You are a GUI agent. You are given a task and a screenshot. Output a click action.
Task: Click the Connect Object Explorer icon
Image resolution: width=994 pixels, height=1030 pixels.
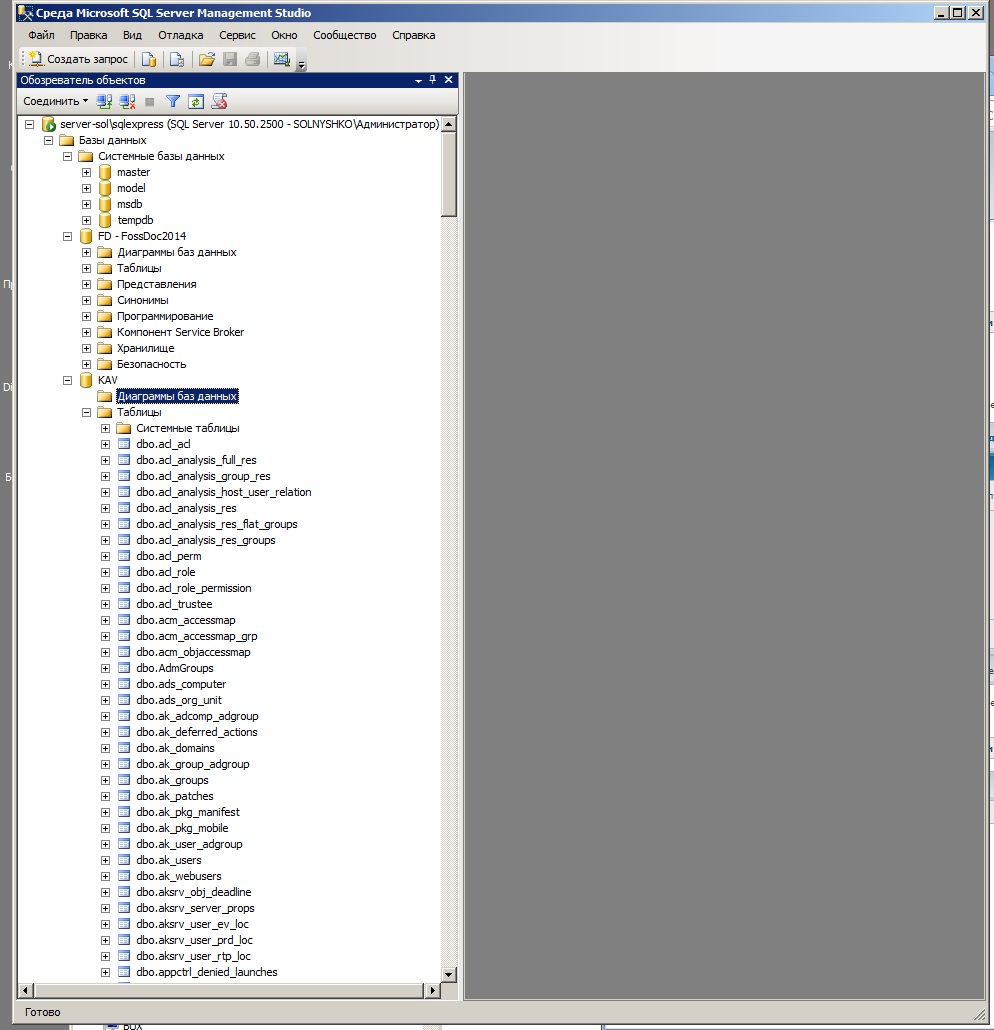[104, 101]
